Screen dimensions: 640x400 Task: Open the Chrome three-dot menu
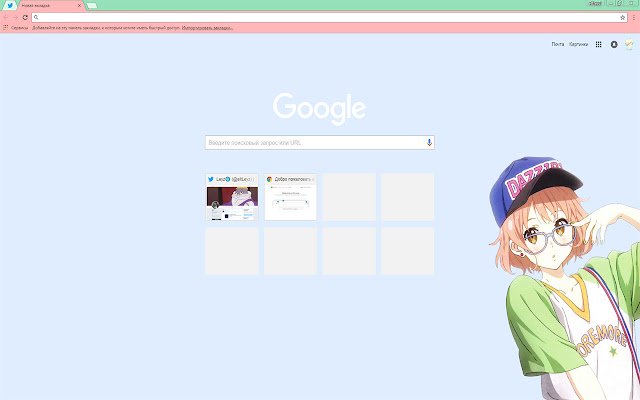(634, 18)
